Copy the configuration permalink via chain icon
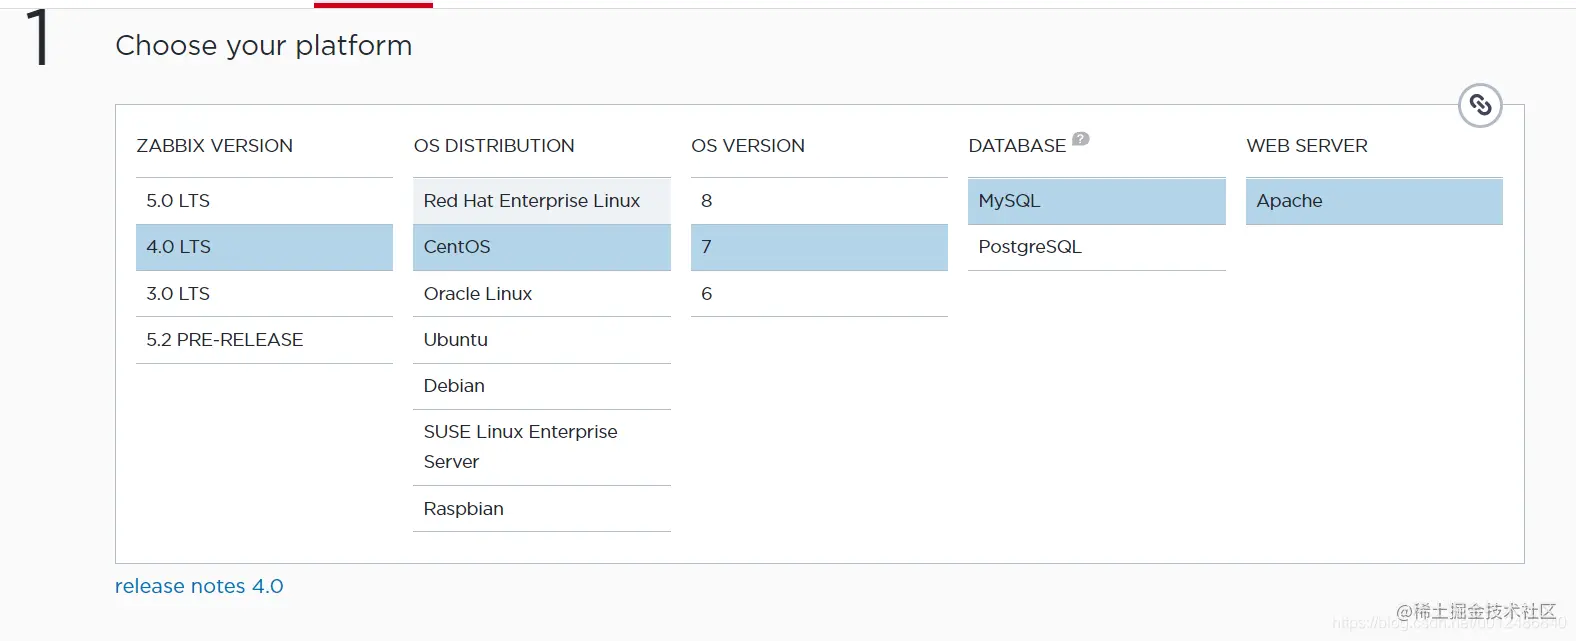Viewport: 1576px width, 641px height. (x=1480, y=105)
